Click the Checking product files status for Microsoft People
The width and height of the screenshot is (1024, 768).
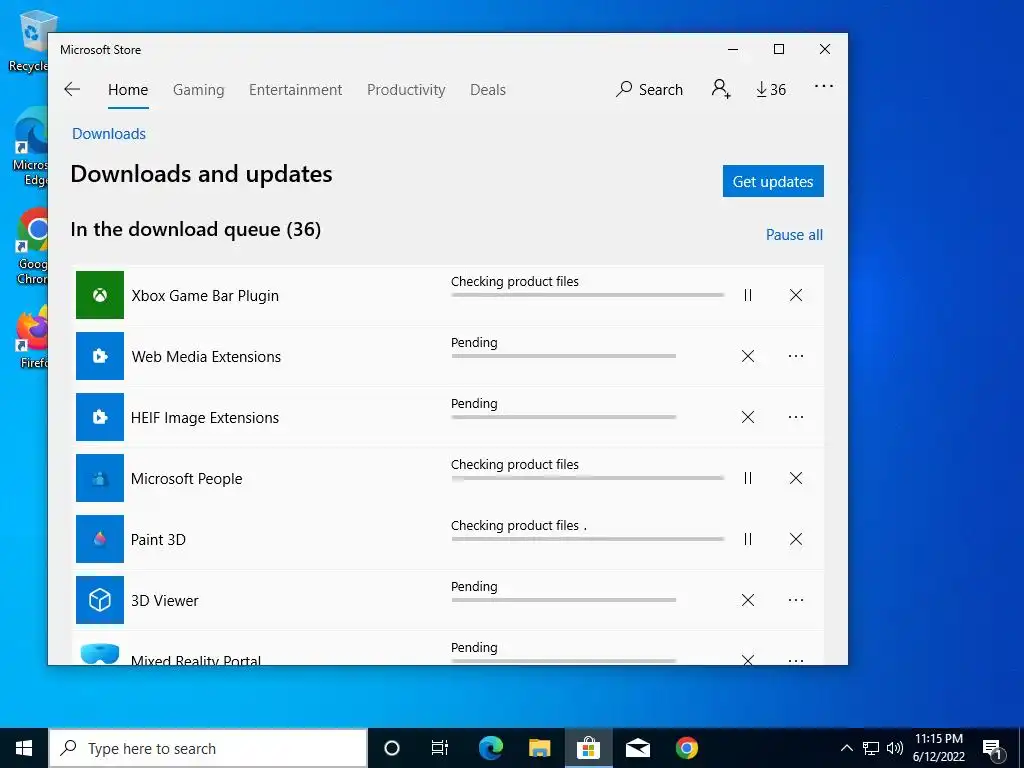pos(515,464)
